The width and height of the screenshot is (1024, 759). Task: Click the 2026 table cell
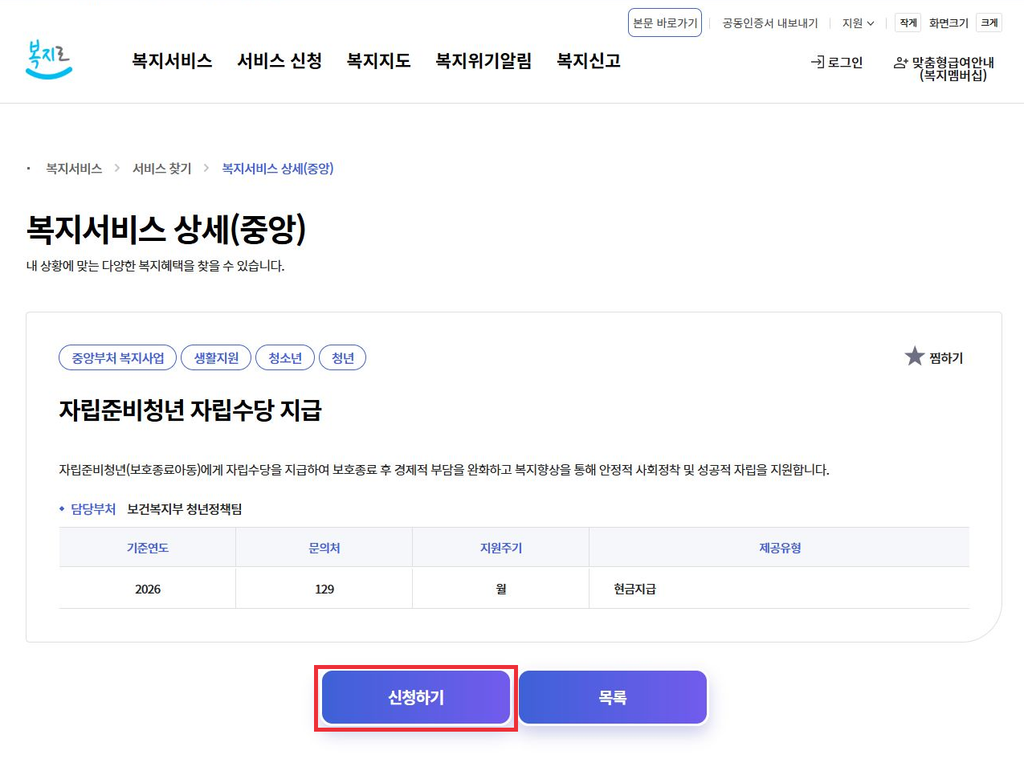tap(148, 589)
